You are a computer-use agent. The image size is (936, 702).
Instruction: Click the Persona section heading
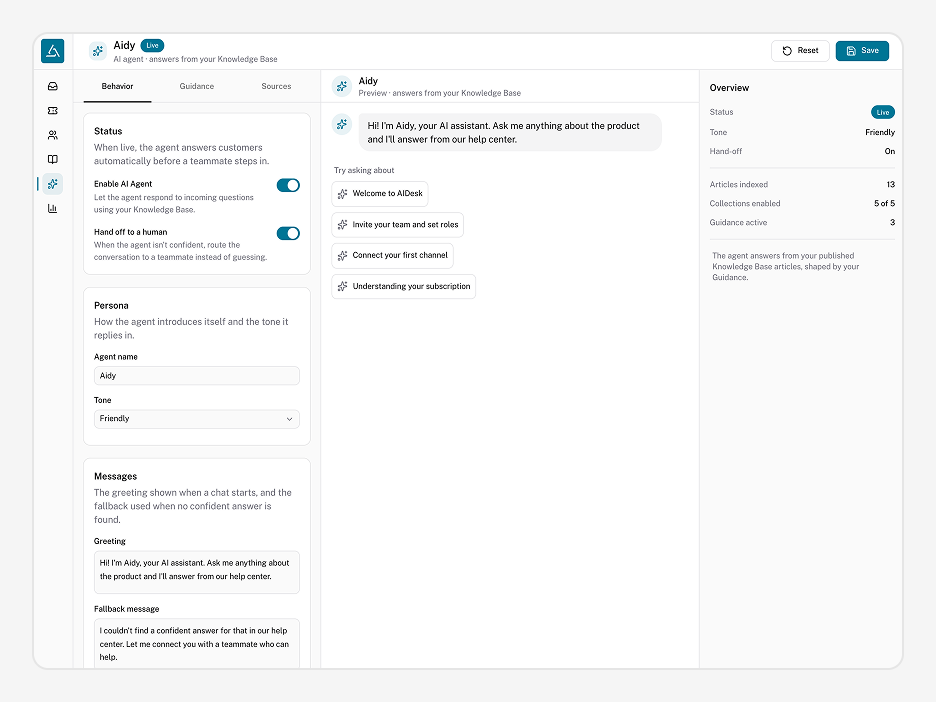pyautogui.click(x=111, y=306)
